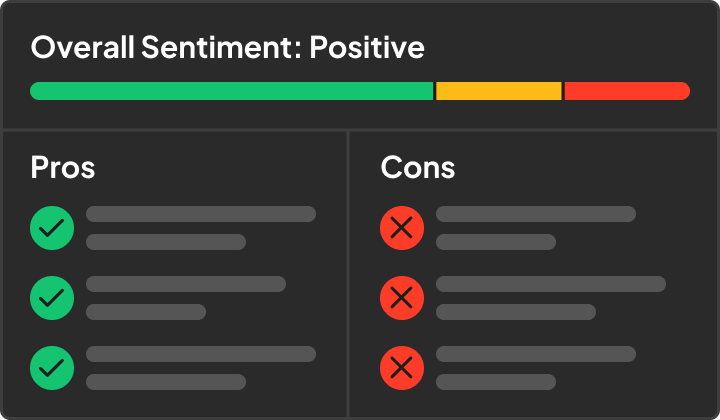Click first Pros item's shorter bottom line
The width and height of the screenshot is (720, 420).
(166, 242)
